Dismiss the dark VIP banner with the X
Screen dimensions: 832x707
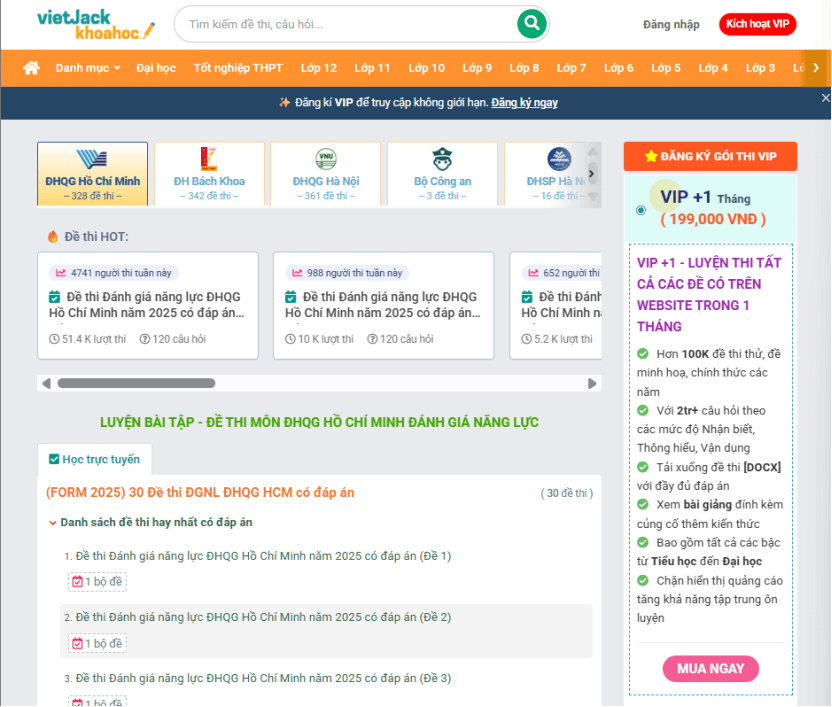point(824,98)
